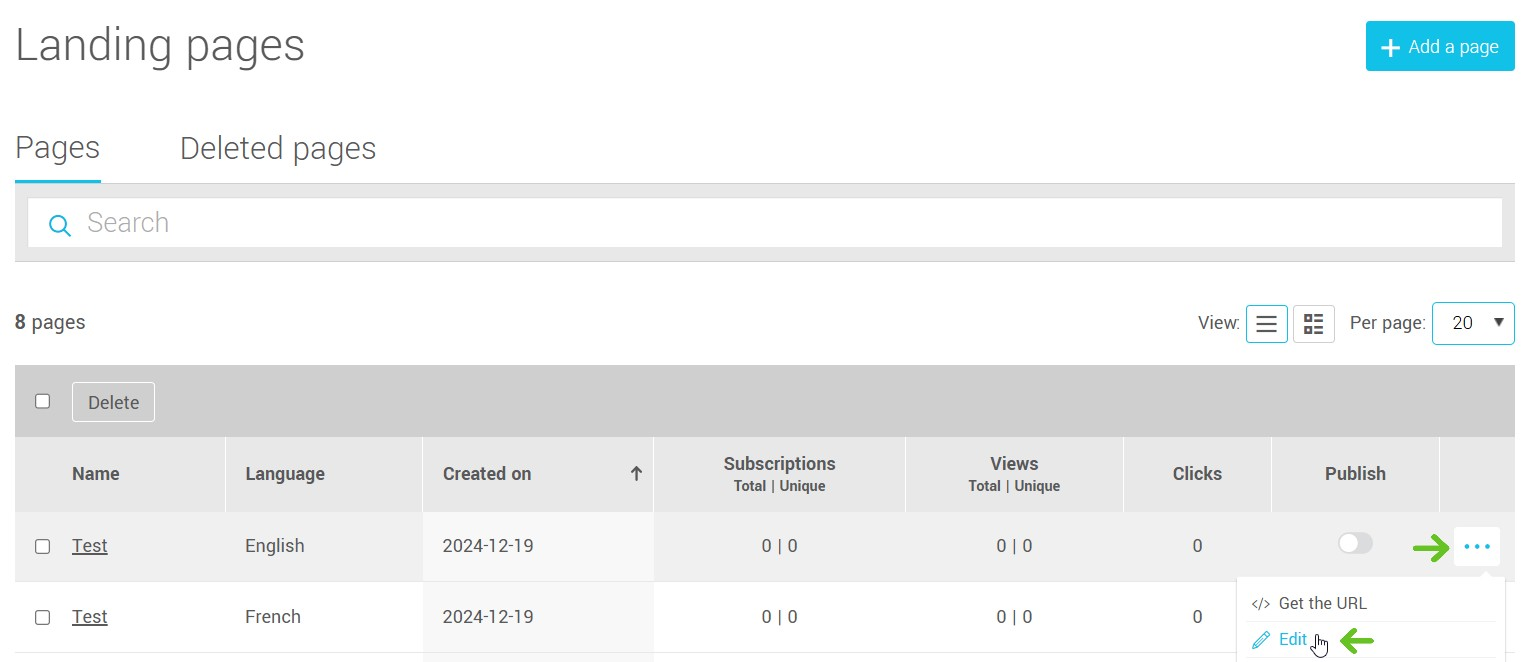The width and height of the screenshot is (1531, 662).
Task: Choose Get the URL menu option
Action: (x=1322, y=604)
